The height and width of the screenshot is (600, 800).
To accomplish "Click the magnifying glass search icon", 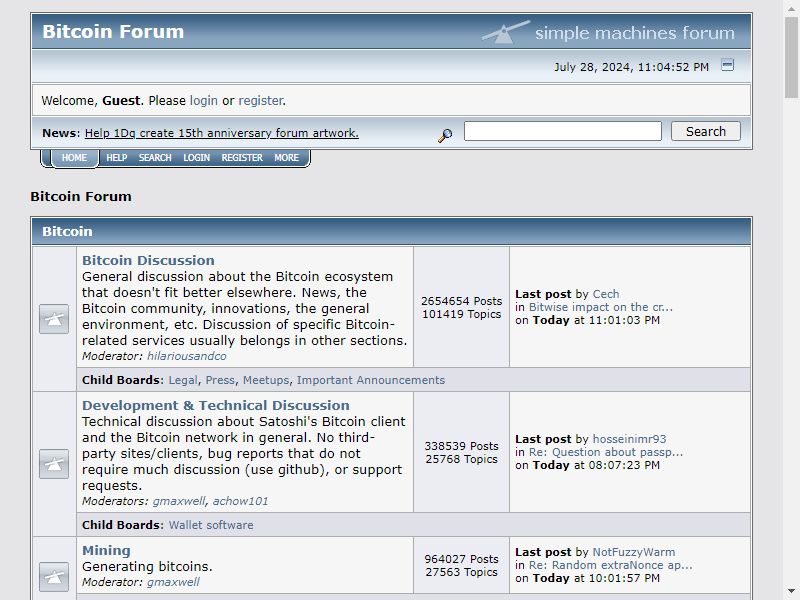I will [445, 135].
